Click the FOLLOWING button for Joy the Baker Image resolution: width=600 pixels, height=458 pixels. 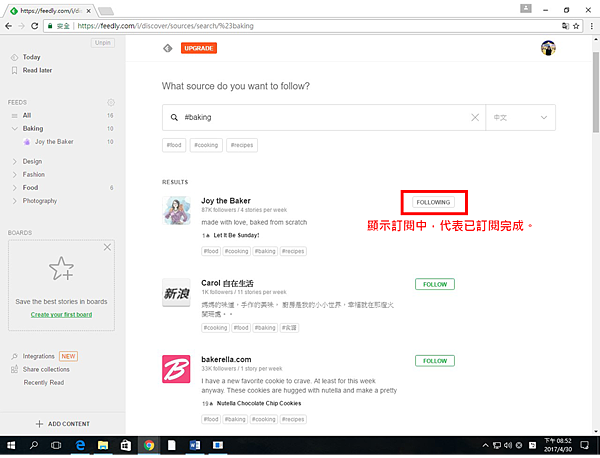433,202
